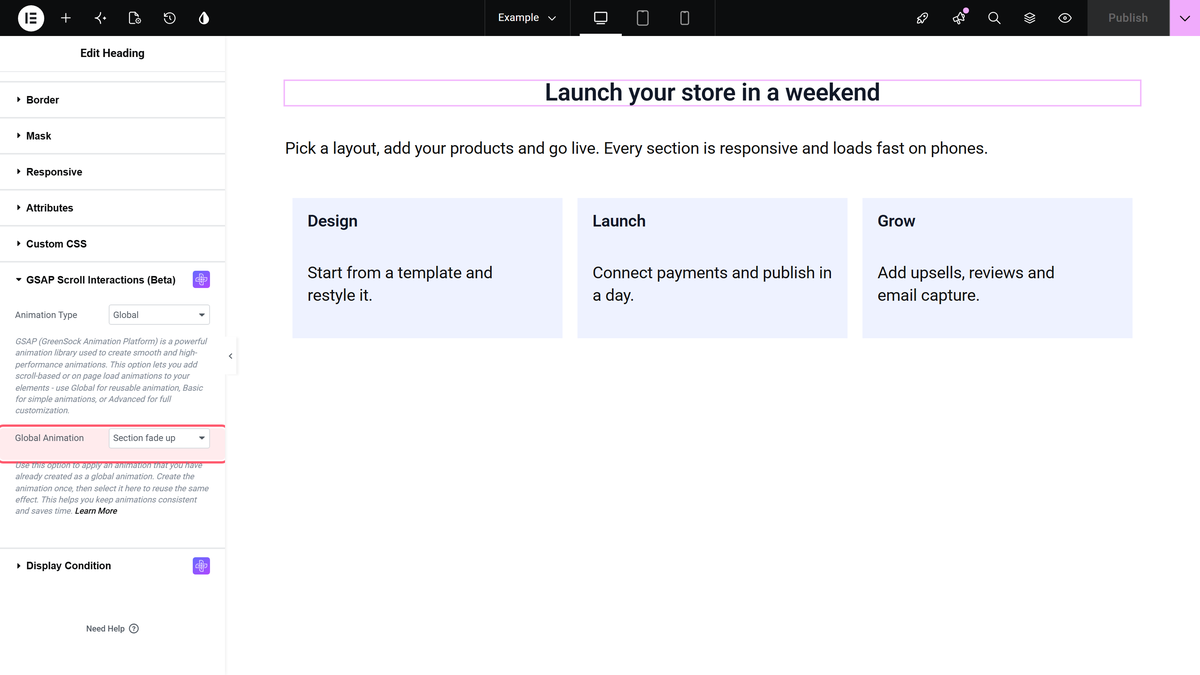
Task: Click the text Add upsells, reviews and email capture
Action: (x=966, y=284)
